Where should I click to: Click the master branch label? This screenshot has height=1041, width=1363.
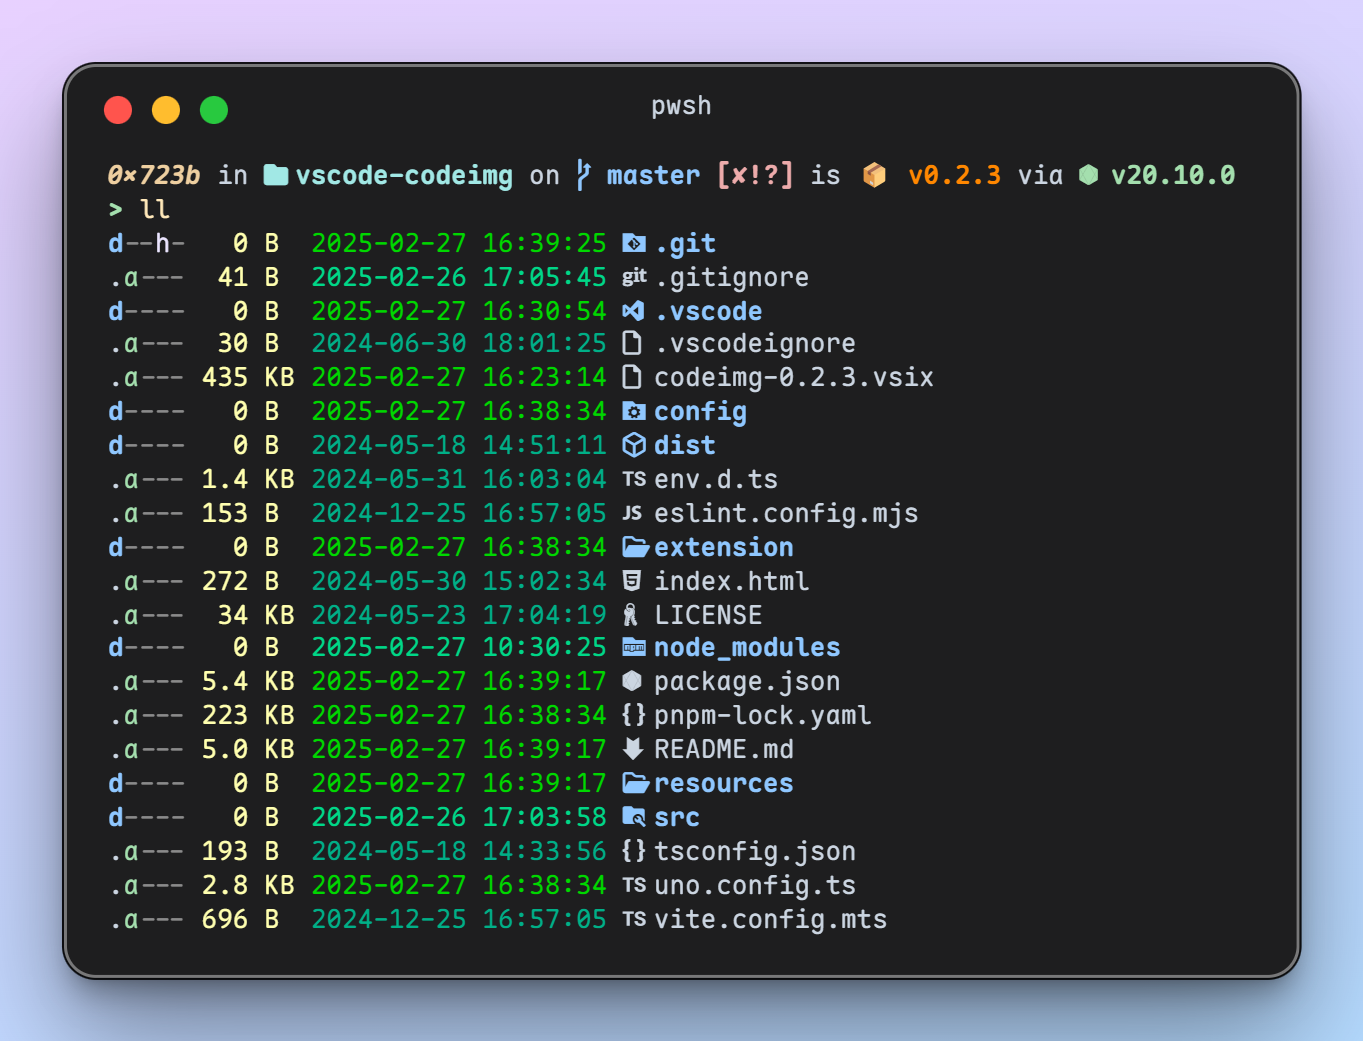click(652, 174)
